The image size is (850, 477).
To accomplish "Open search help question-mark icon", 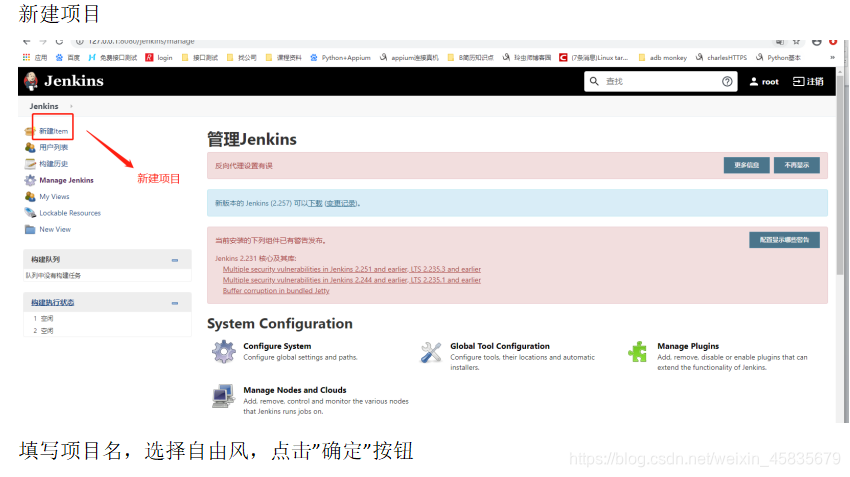I will point(727,81).
